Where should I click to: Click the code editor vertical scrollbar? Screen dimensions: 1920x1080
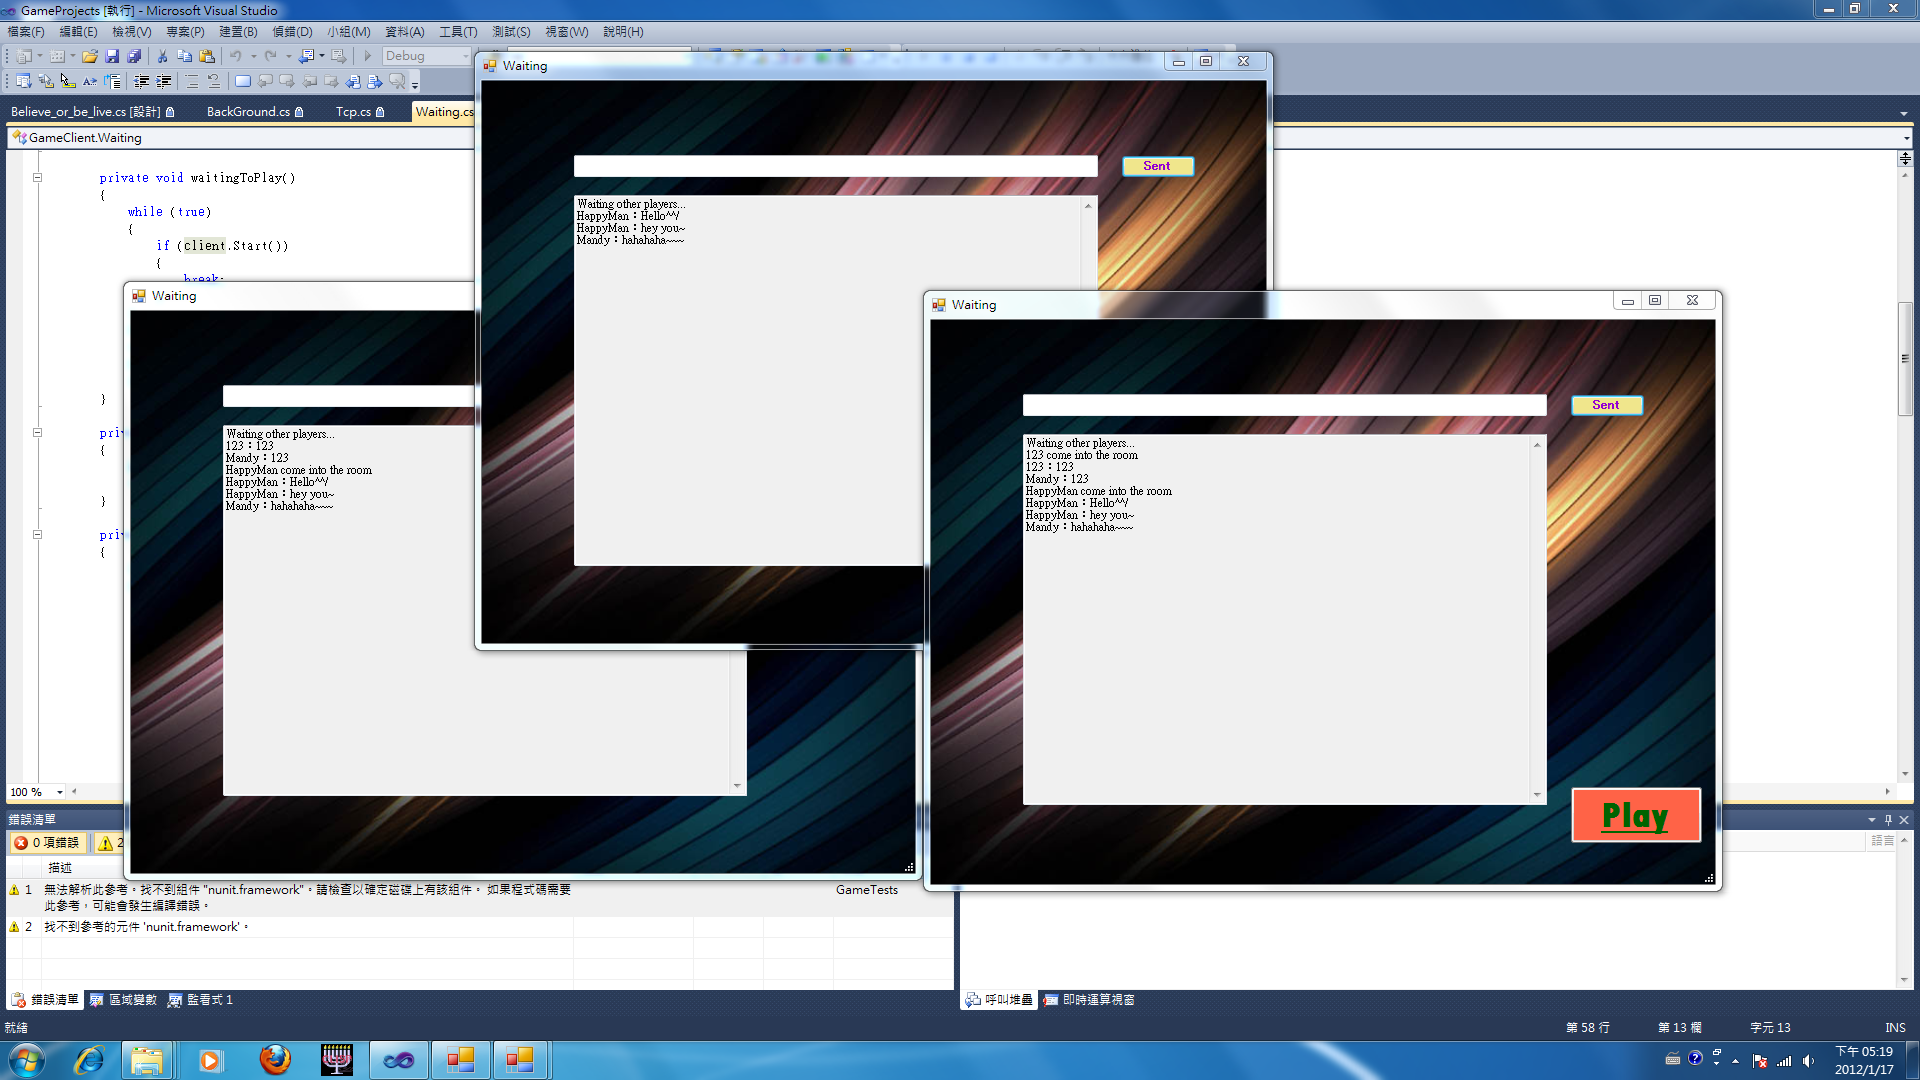1905,360
